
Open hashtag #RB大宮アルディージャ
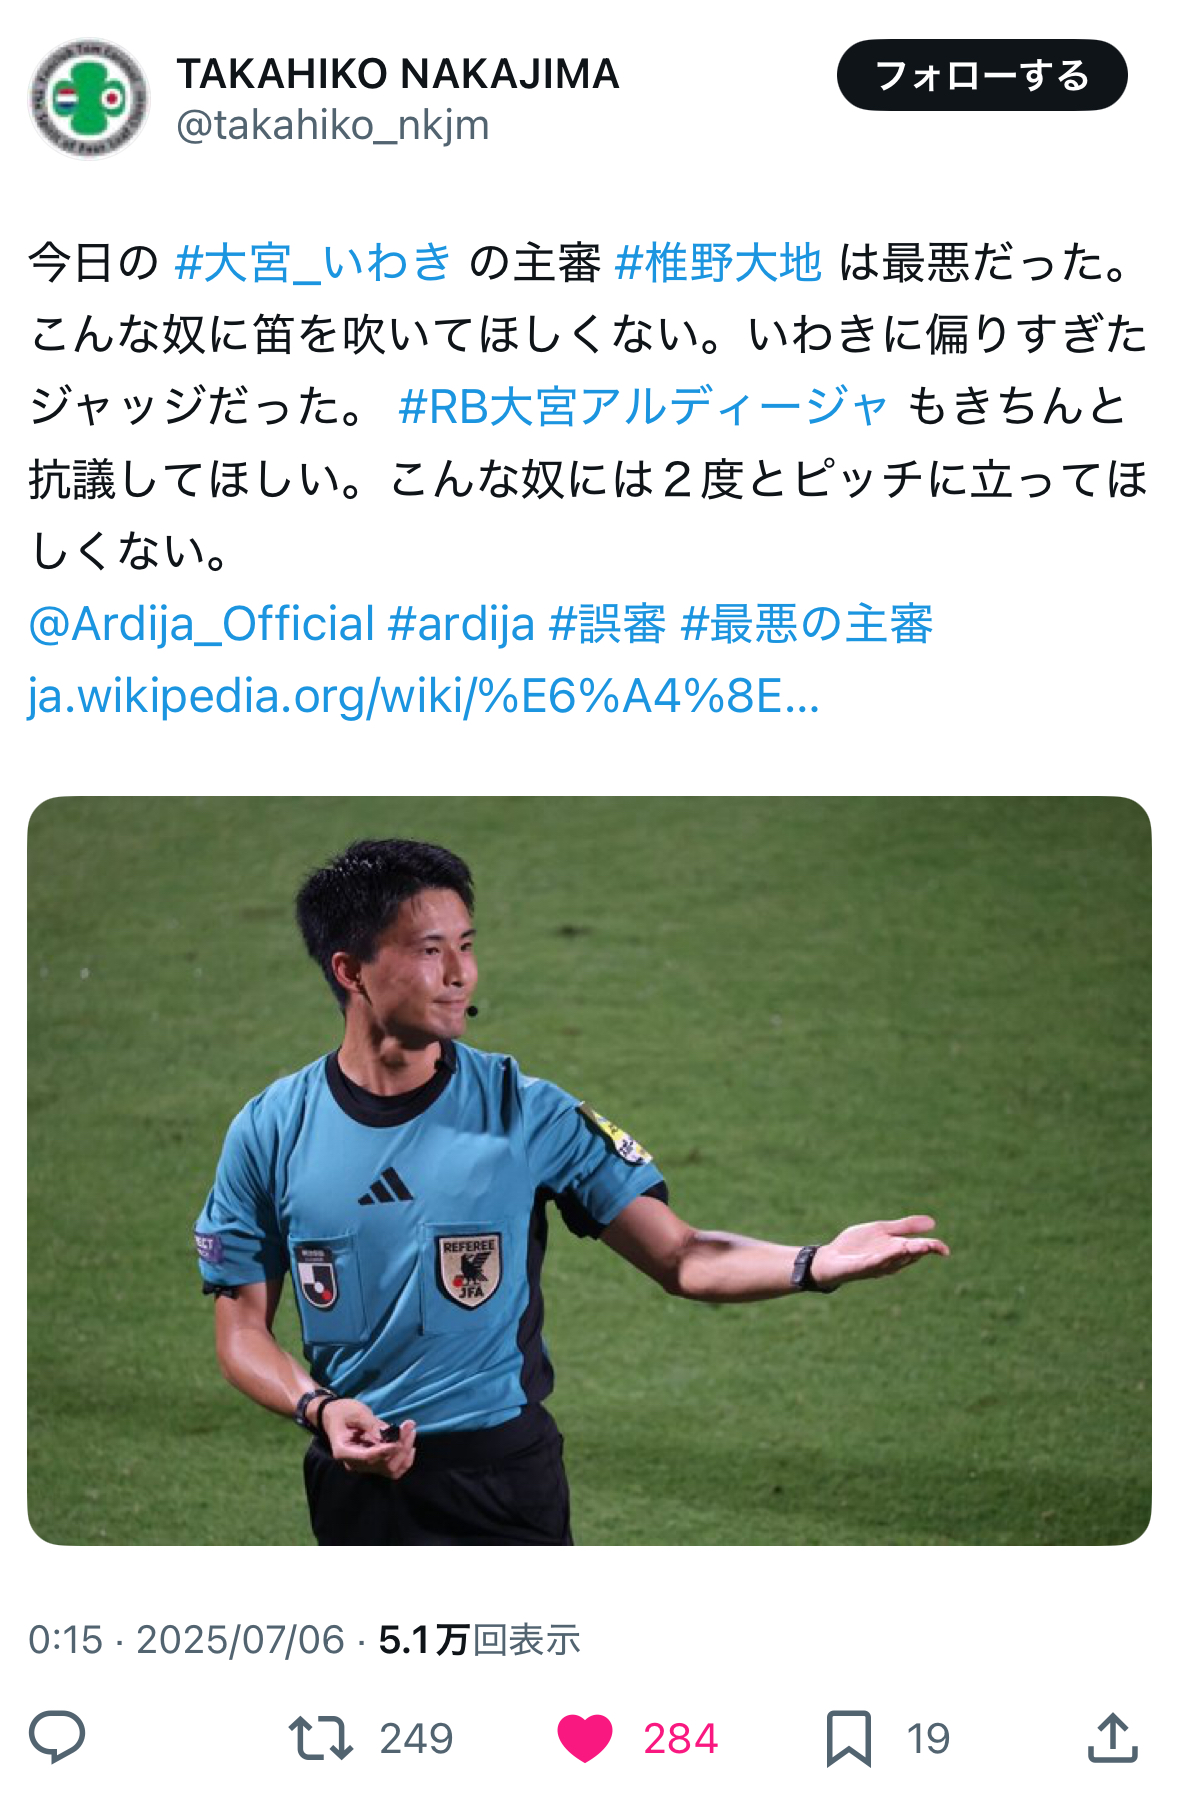(643, 406)
